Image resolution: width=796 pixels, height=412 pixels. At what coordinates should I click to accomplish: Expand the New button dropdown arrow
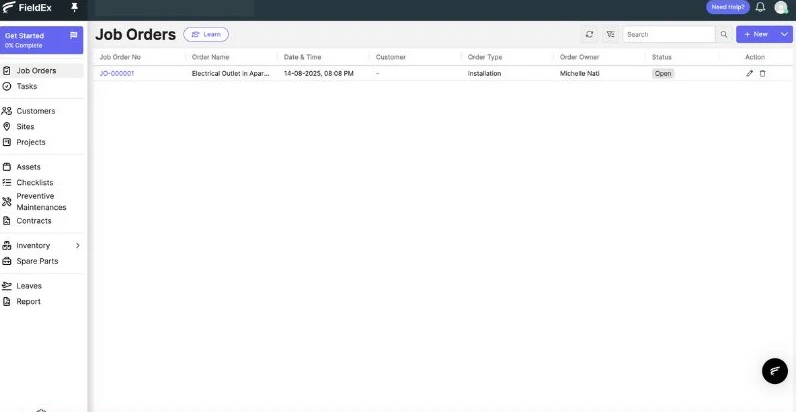coord(784,35)
